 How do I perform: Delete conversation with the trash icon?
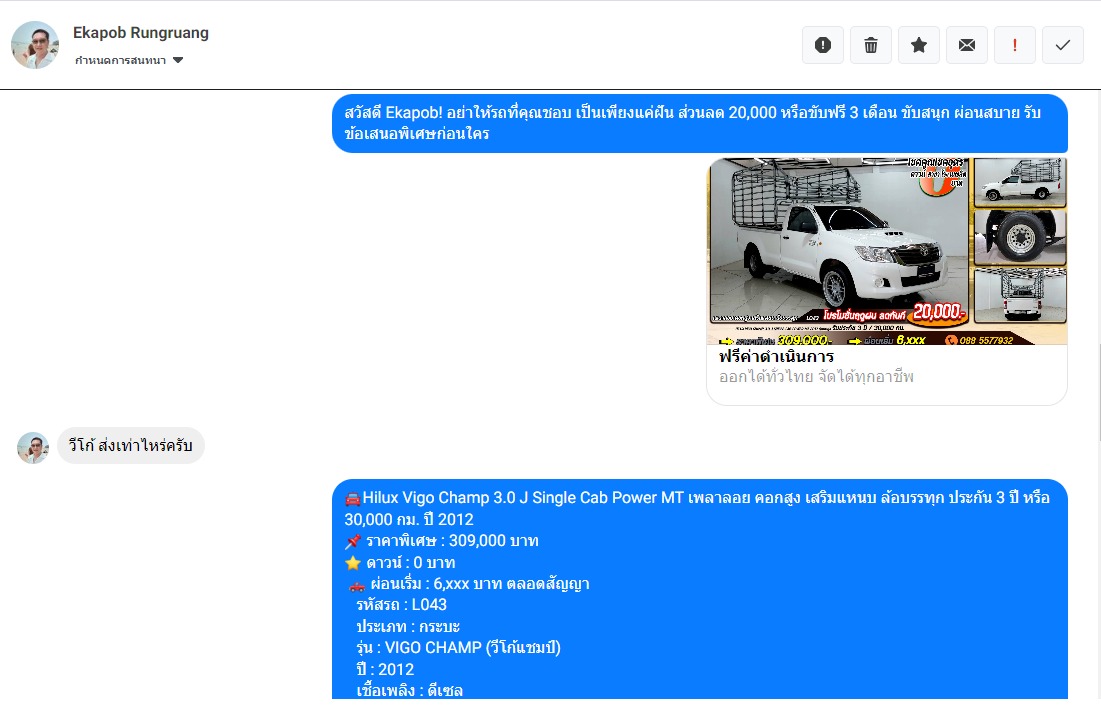coord(871,45)
